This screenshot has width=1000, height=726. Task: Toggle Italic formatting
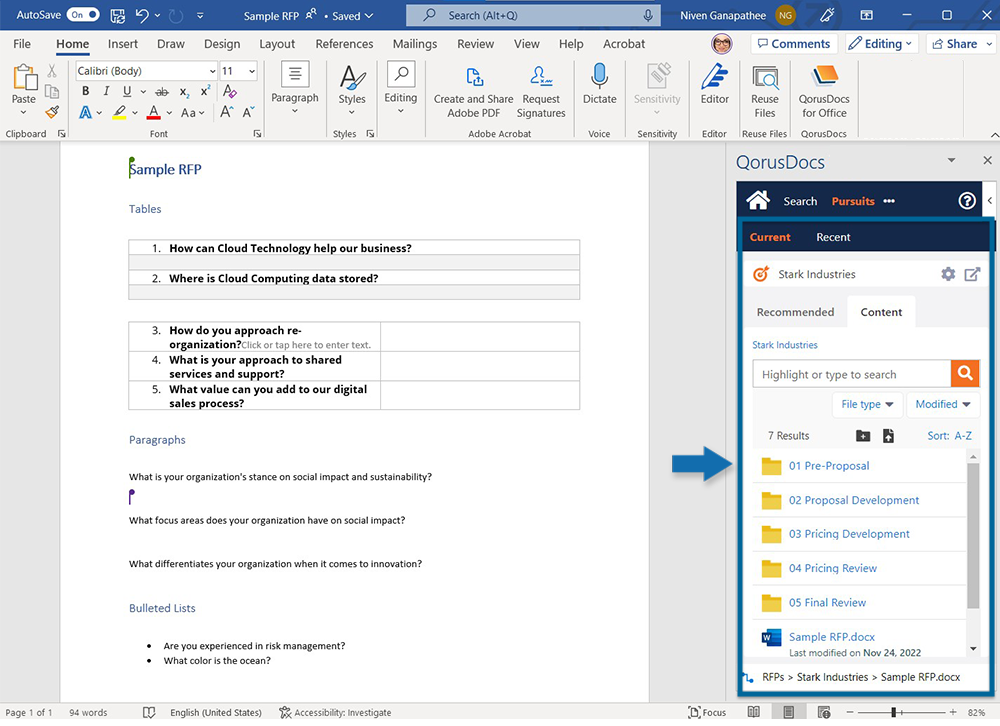tap(106, 92)
